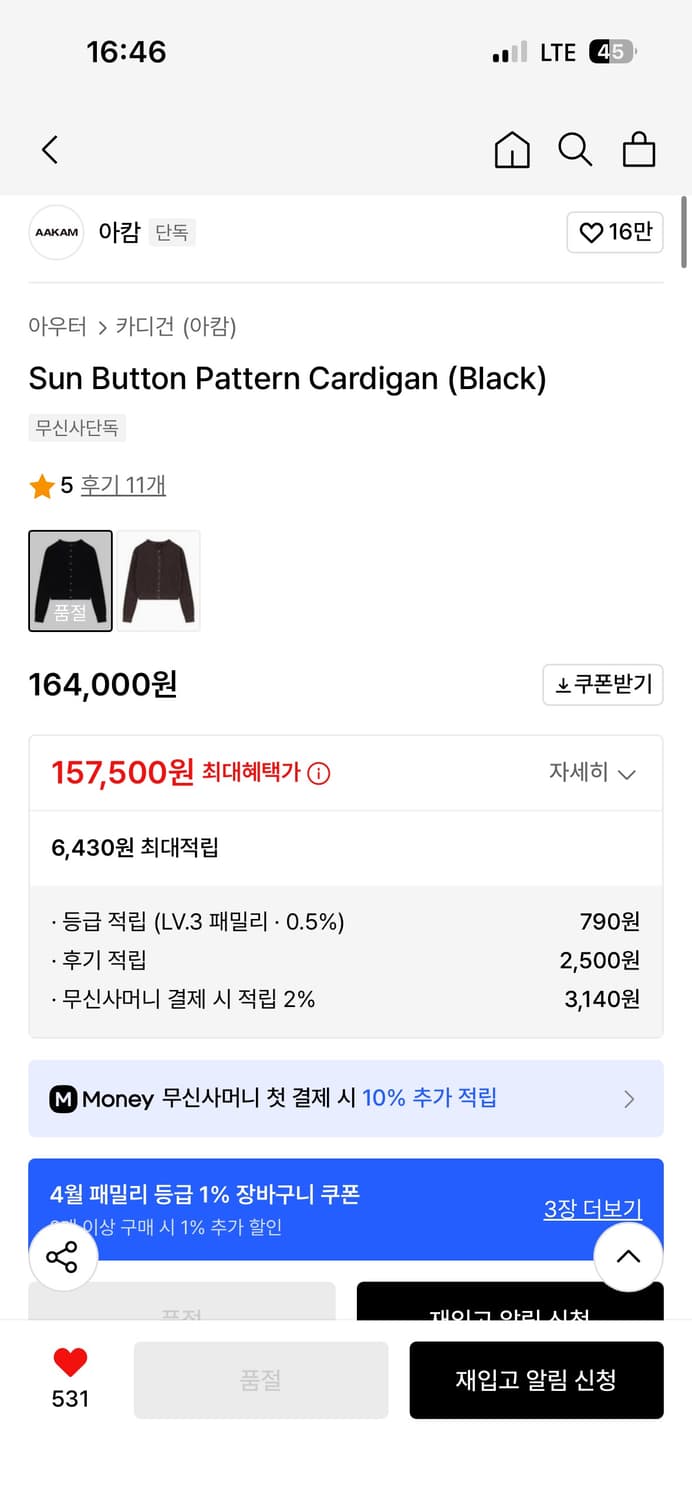Tap the share icon on the left
692x1500 pixels.
(x=63, y=1257)
